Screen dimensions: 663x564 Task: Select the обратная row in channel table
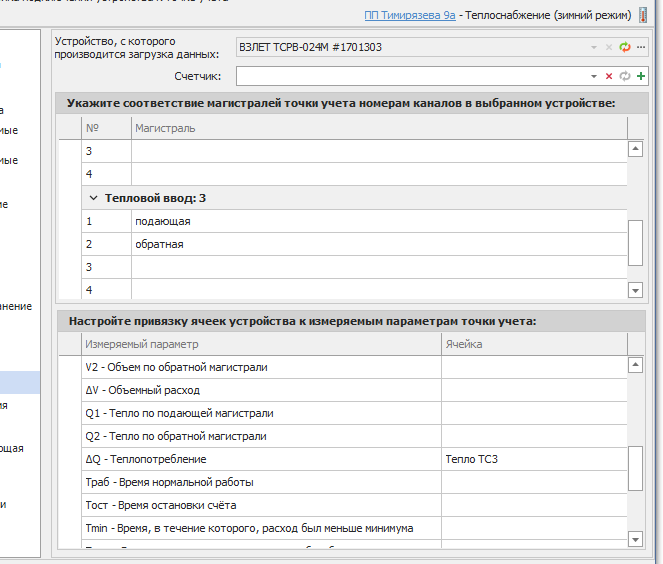click(160, 244)
